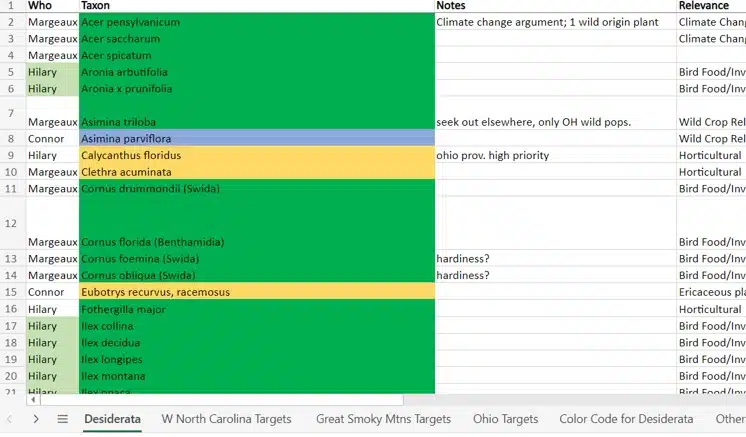Click the Acer pensylvanicum cell
This screenshot has width=746, height=437.
(x=257, y=22)
